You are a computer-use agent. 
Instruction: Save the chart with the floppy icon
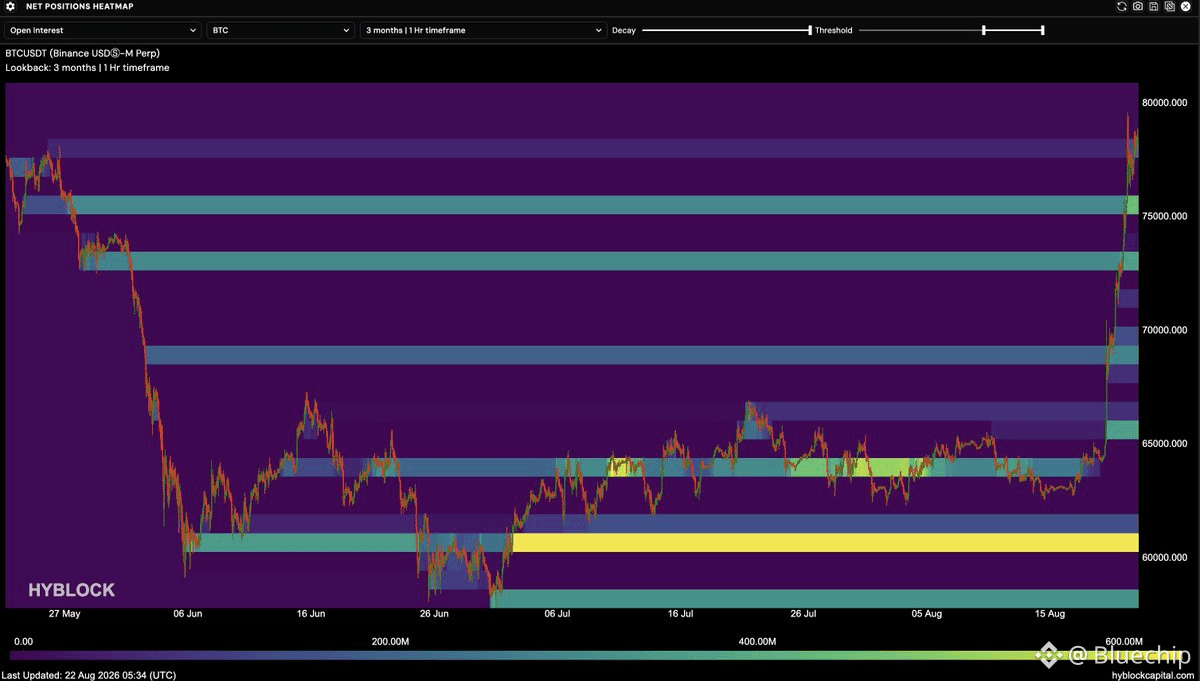point(1154,7)
